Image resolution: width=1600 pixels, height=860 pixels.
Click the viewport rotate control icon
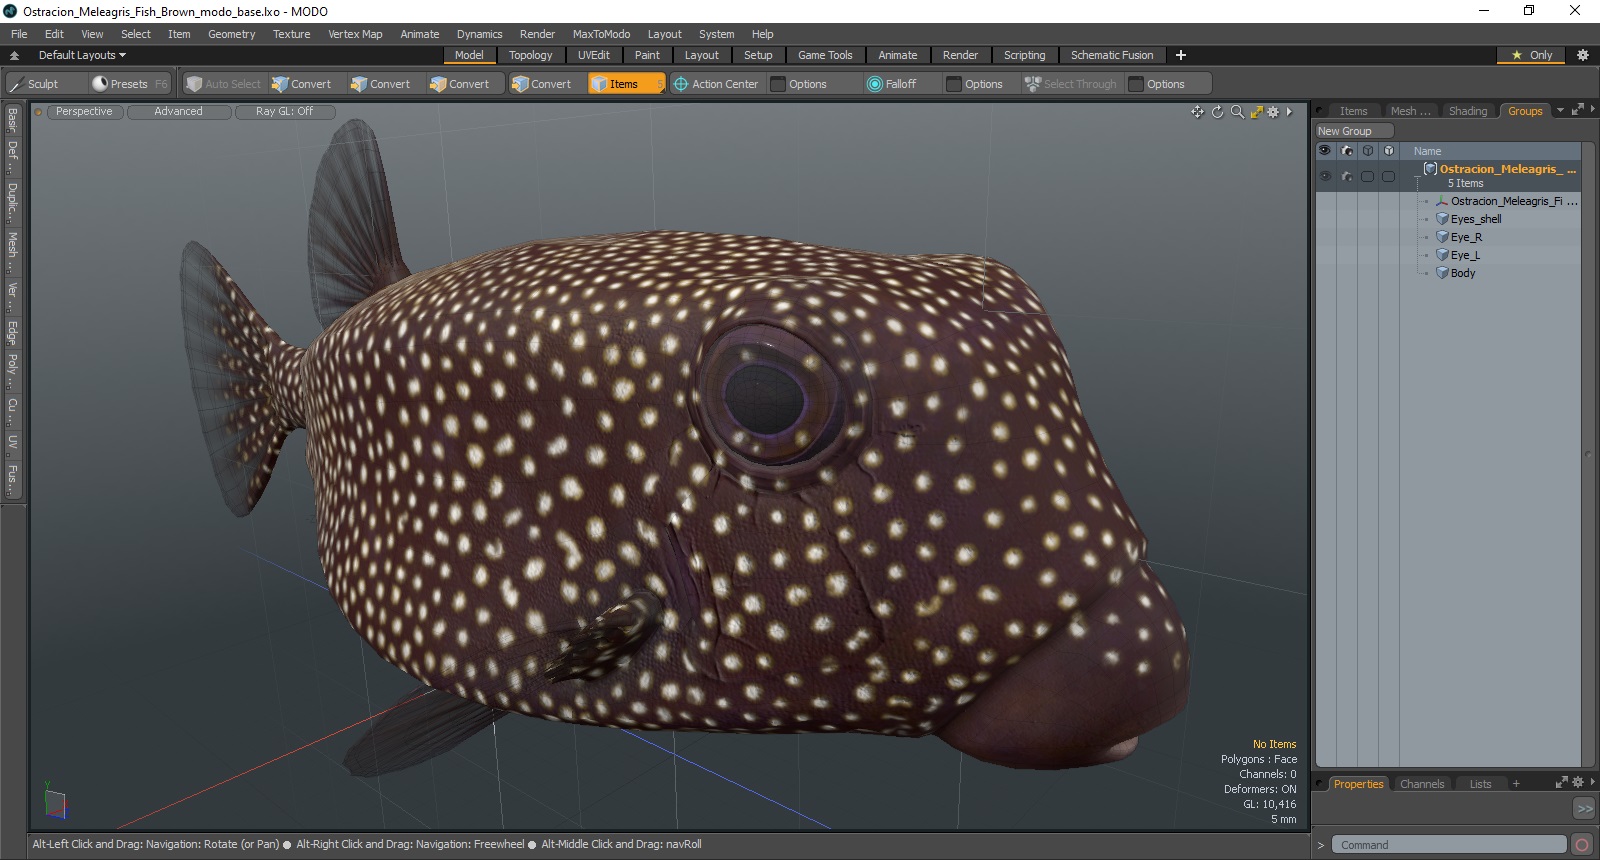coord(1217,112)
